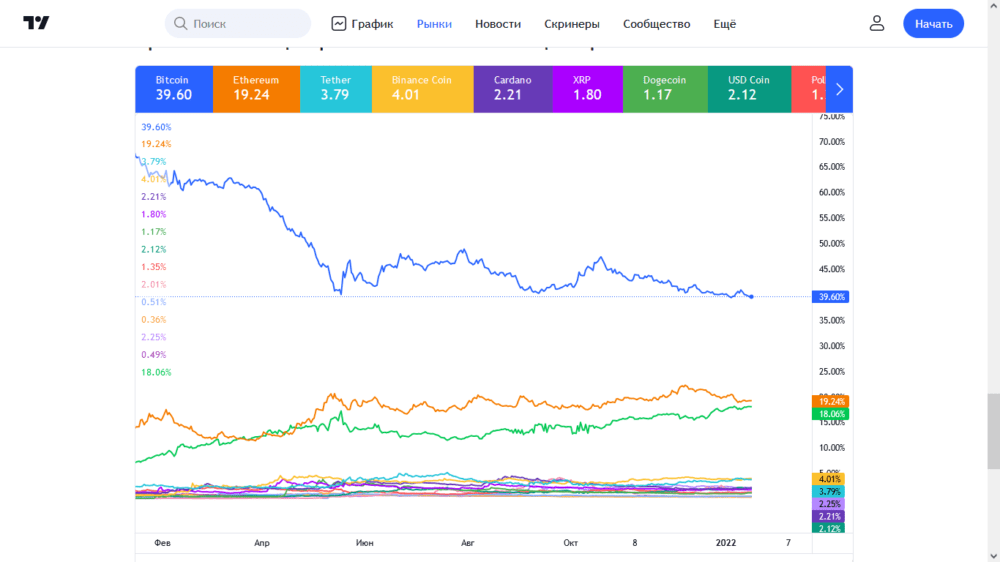Viewport: 1000px width, 562px height.
Task: Select the Dogecoin tile
Action: pyautogui.click(x=665, y=89)
